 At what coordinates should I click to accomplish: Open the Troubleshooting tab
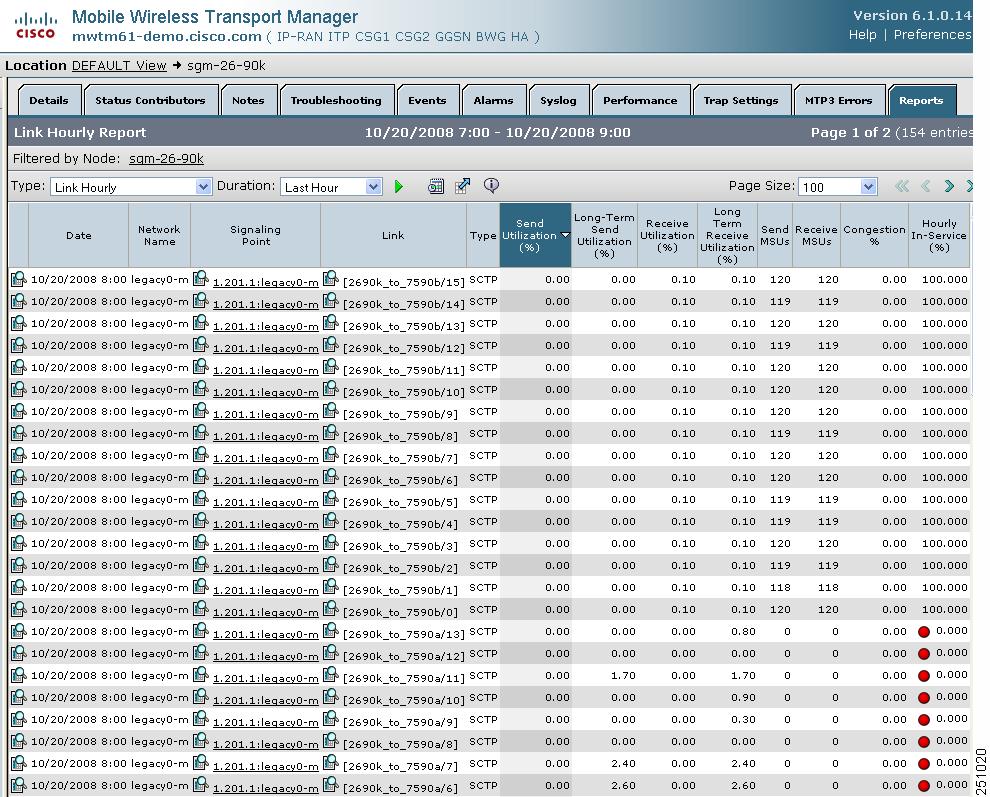(x=336, y=100)
